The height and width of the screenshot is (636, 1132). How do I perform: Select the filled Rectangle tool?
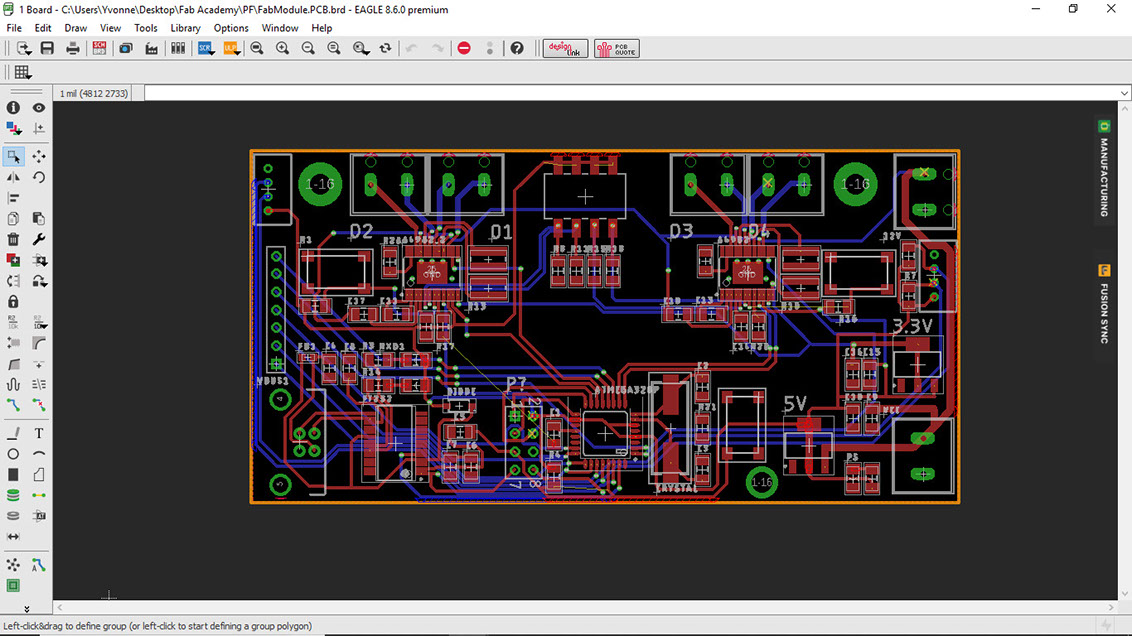(x=13, y=475)
